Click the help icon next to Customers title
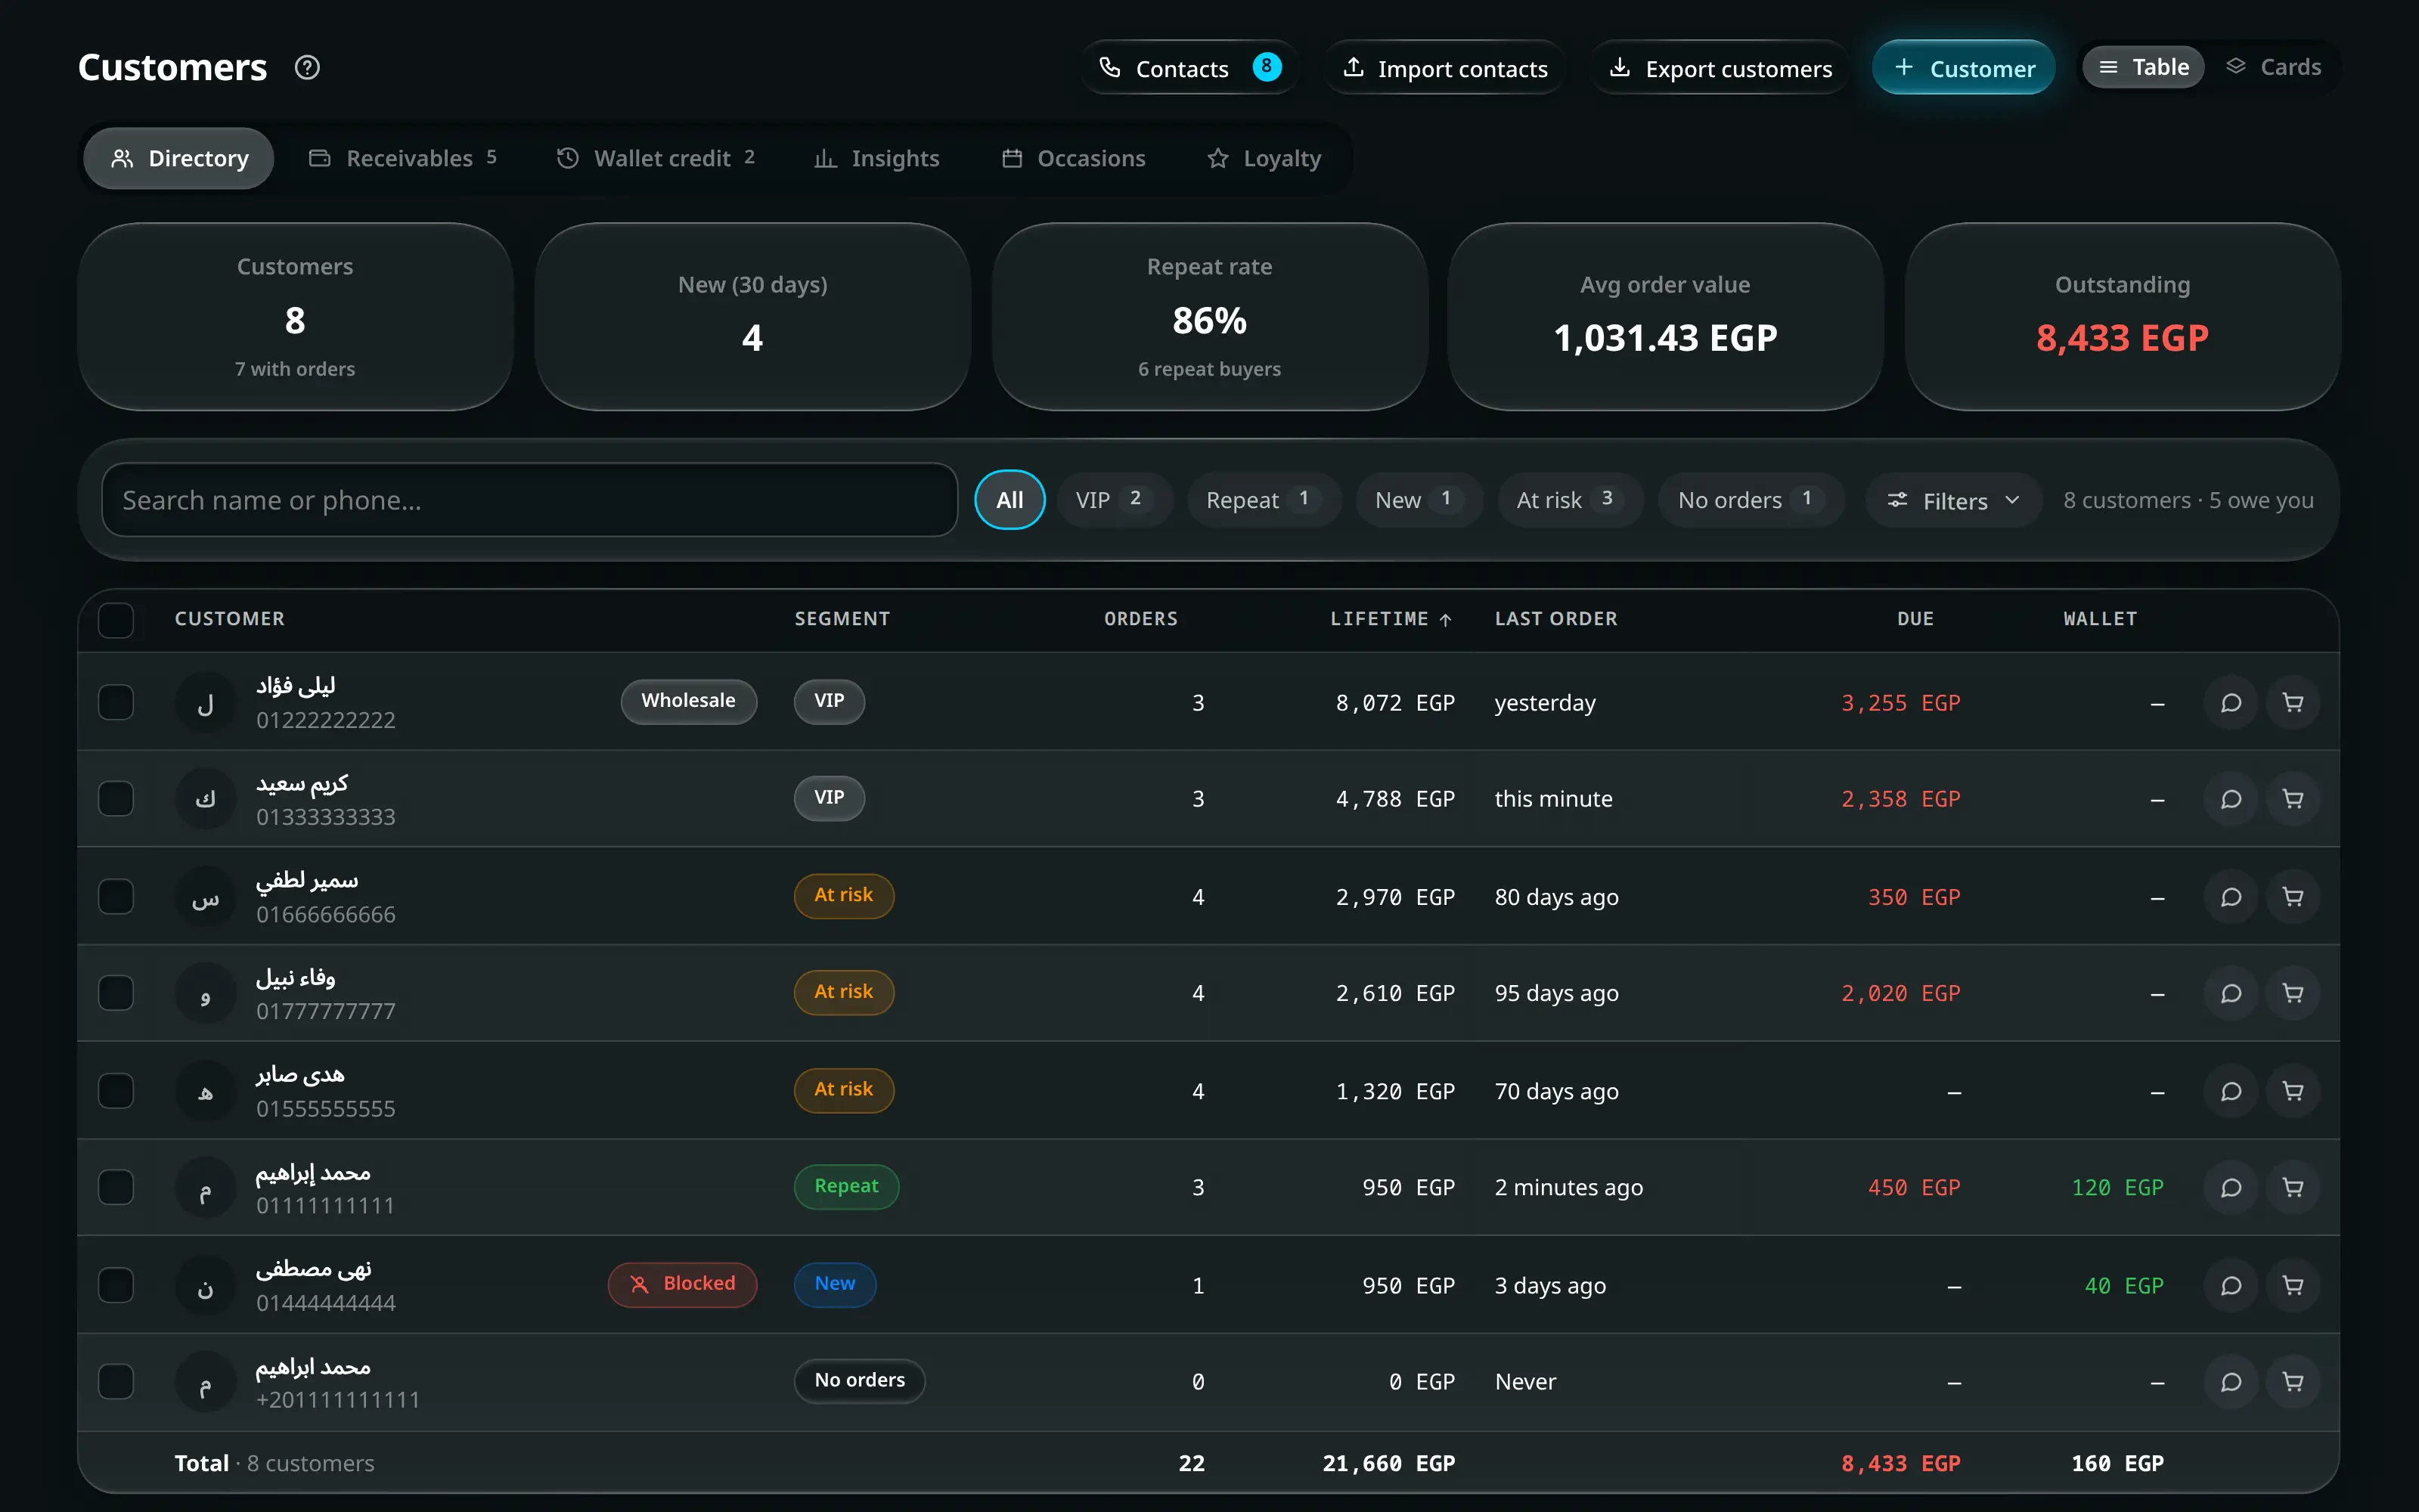This screenshot has height=1512, width=2419. (x=307, y=67)
